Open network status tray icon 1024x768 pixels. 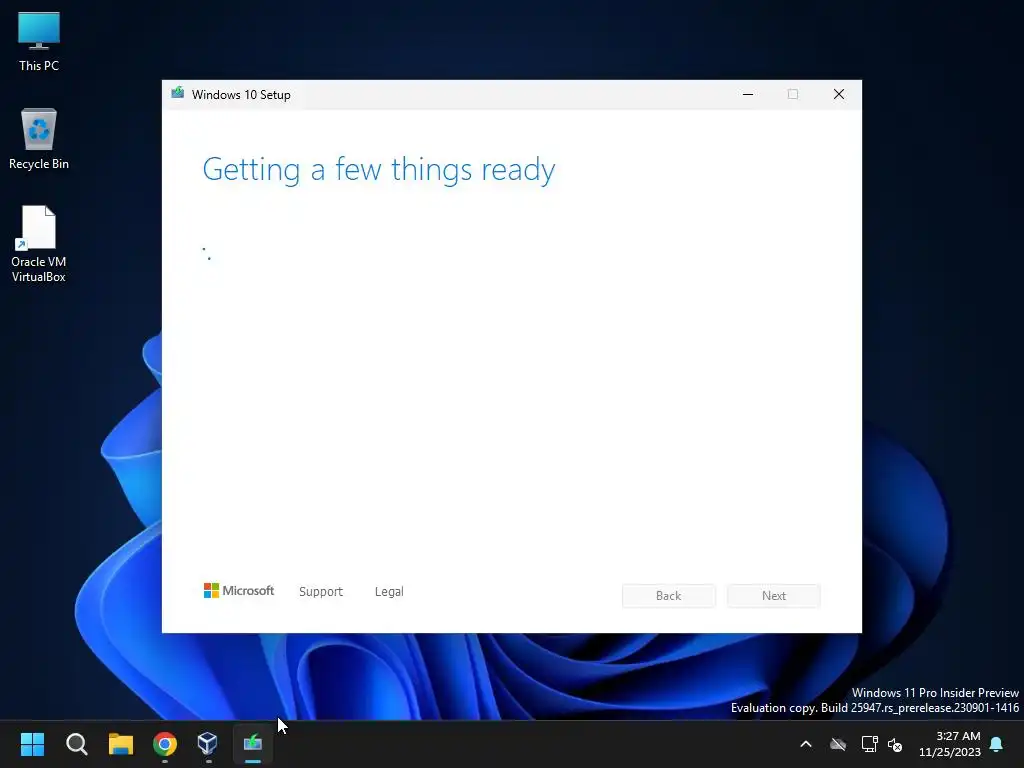869,744
